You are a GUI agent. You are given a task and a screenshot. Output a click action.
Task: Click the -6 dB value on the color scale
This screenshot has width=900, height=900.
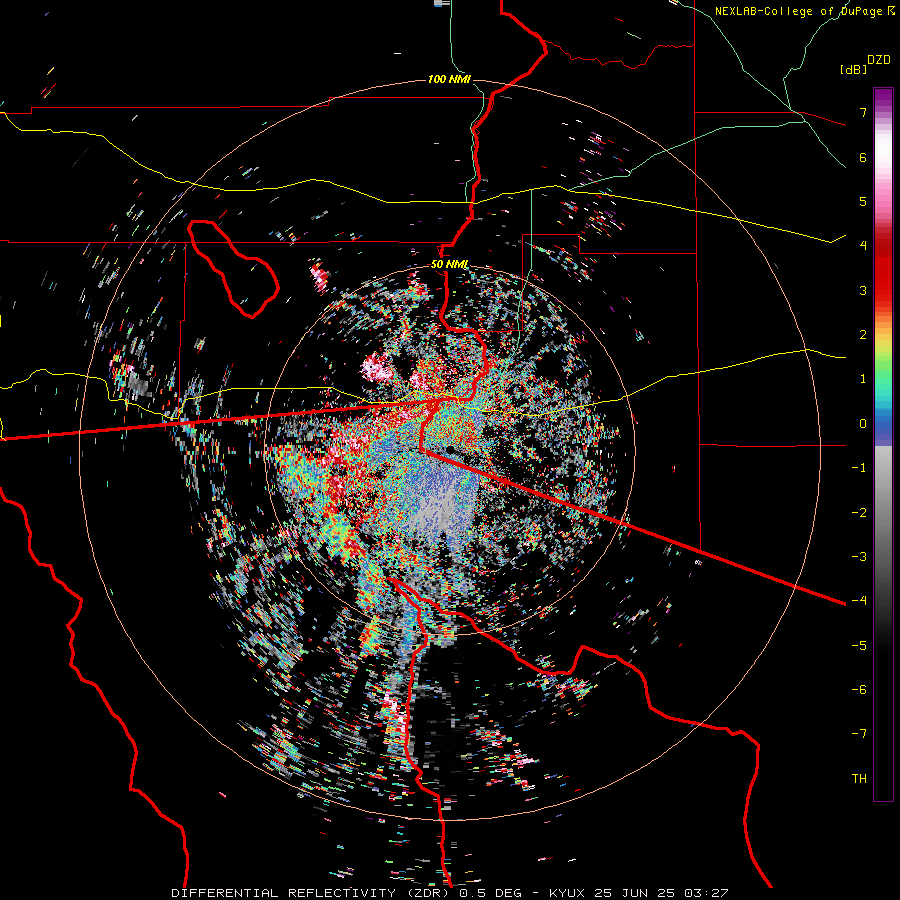click(859, 689)
